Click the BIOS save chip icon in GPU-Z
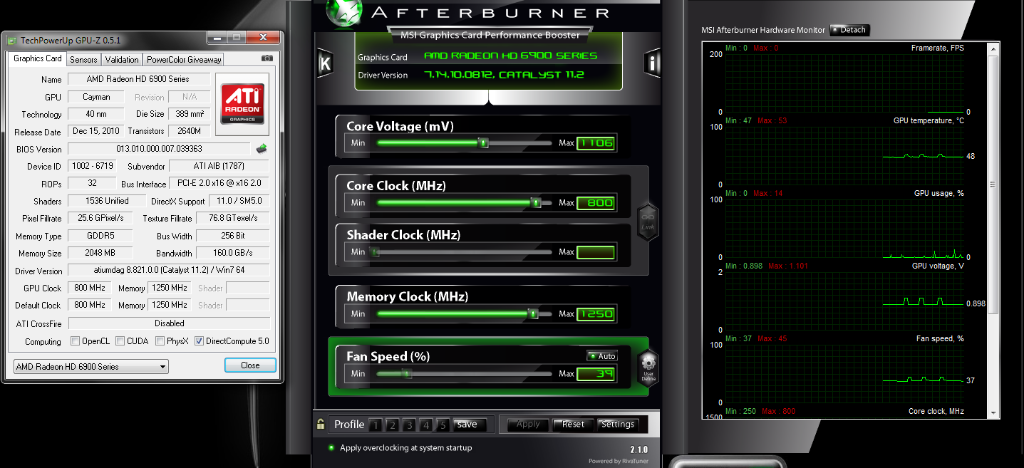The height and width of the screenshot is (468, 1024). [261, 149]
